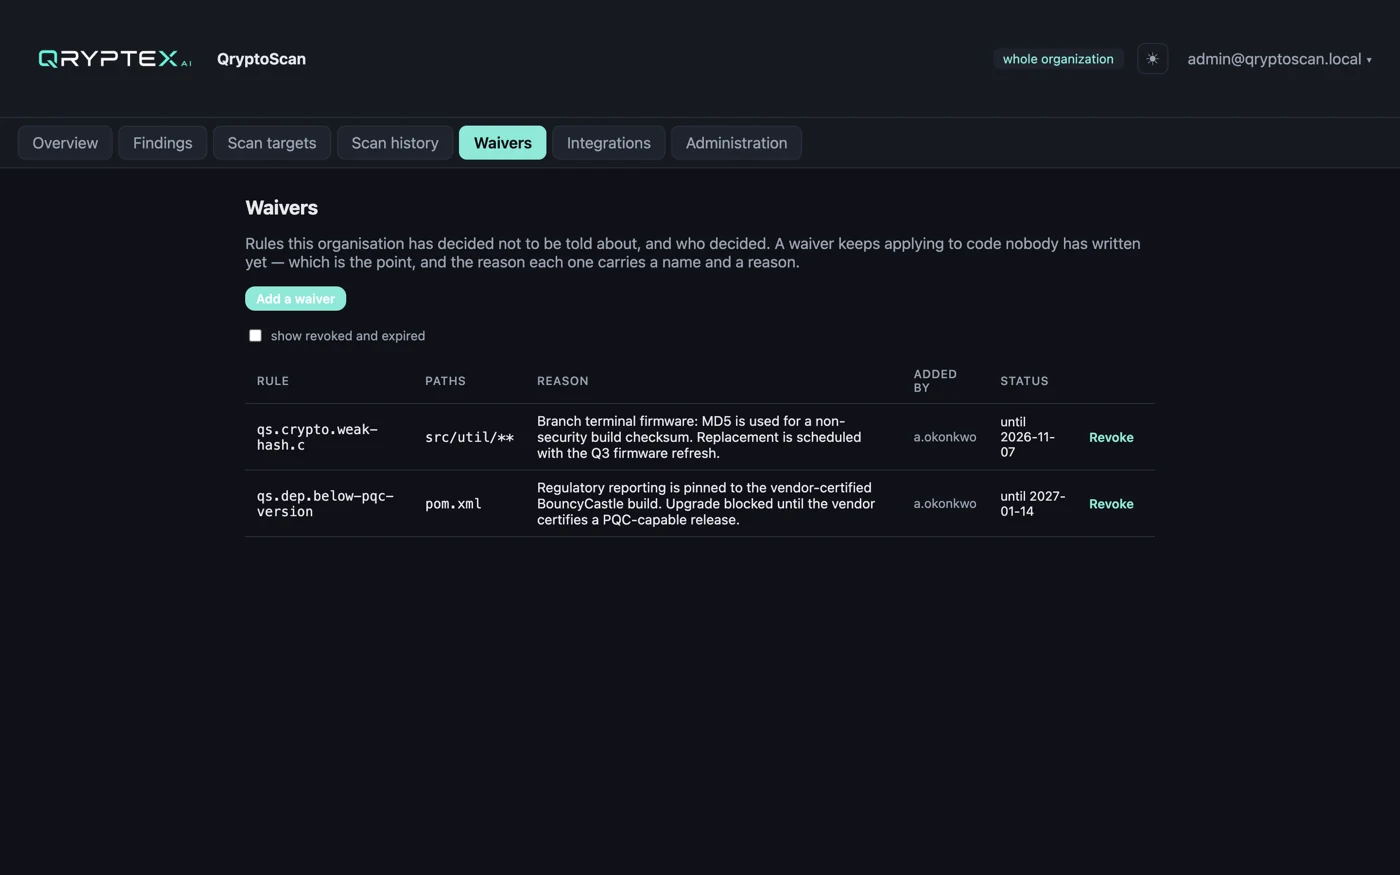This screenshot has height=875, width=1400.
Task: Click the REASON column header
Action: click(x=563, y=381)
